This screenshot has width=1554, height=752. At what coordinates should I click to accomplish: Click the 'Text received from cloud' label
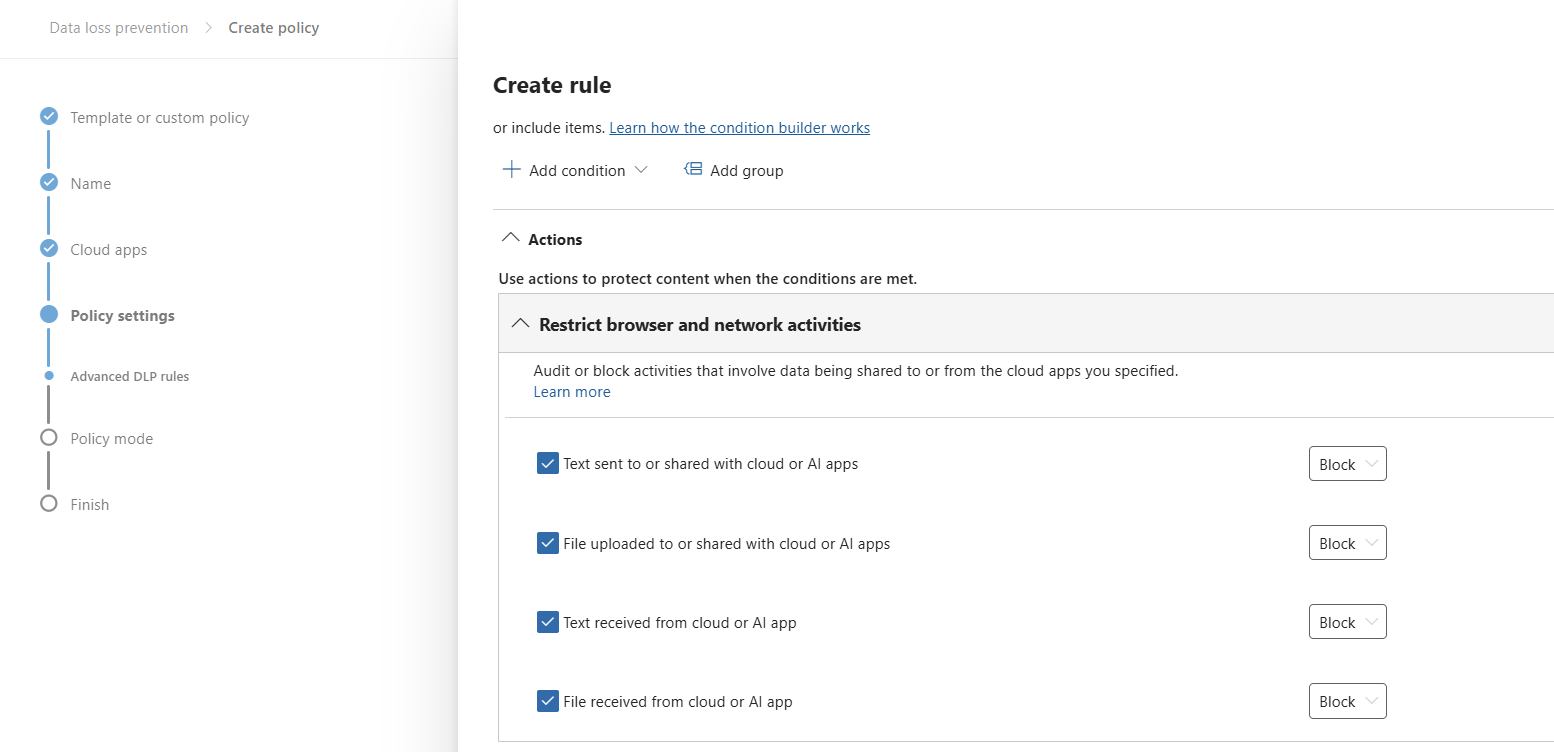tap(680, 623)
